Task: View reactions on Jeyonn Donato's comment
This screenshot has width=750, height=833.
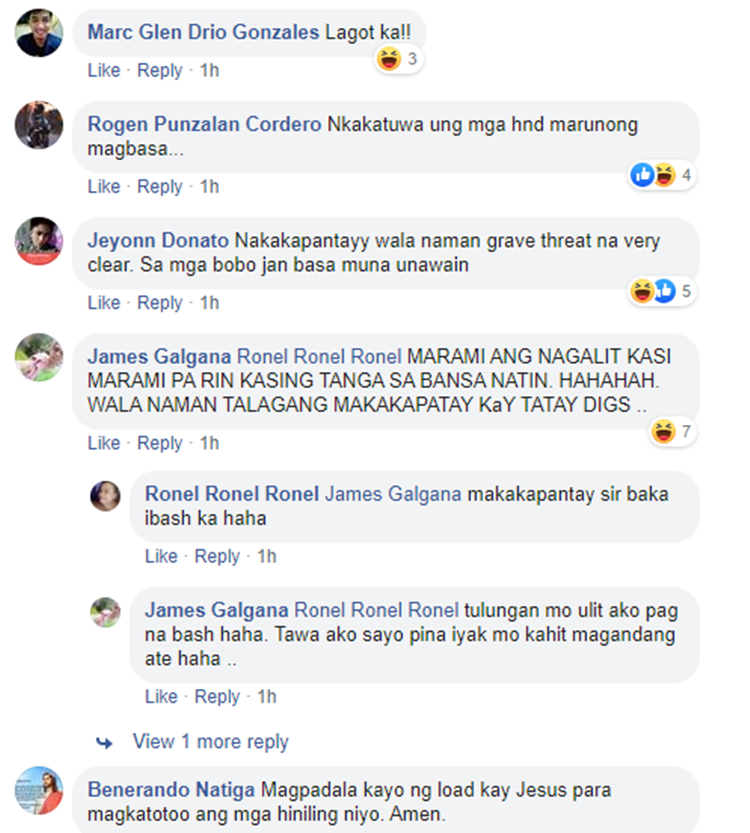Action: [663, 291]
